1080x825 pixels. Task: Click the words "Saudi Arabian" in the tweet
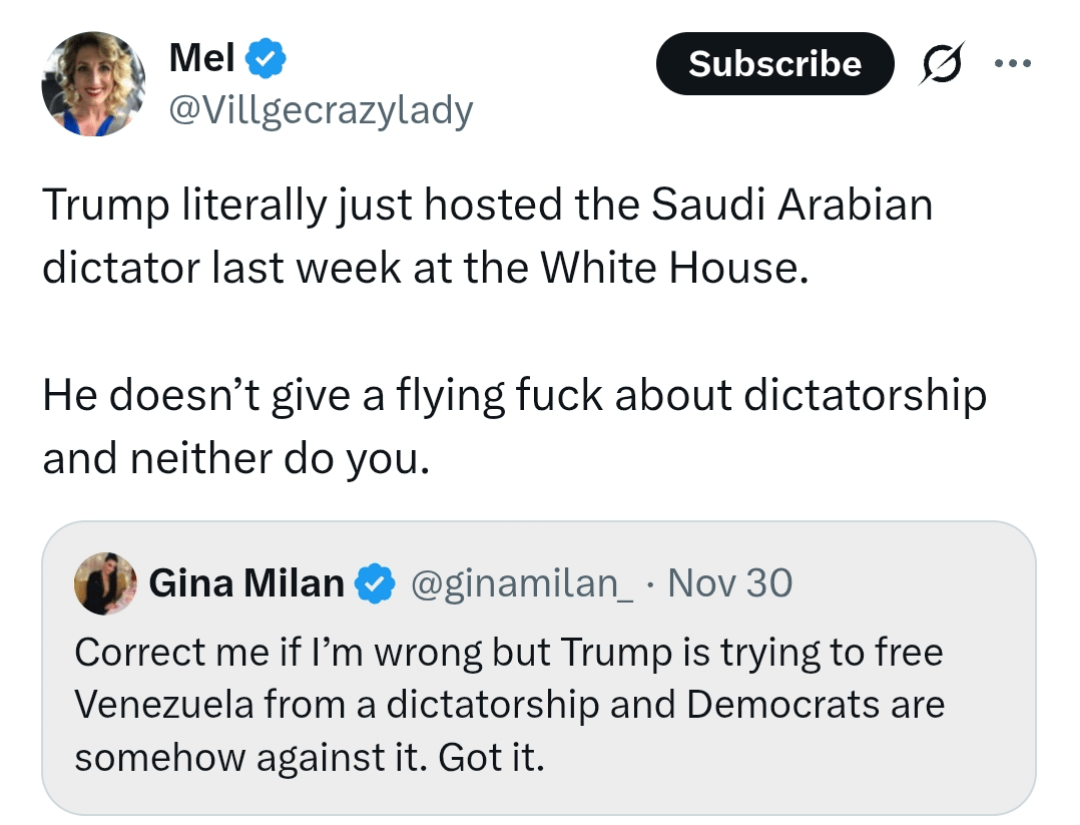tap(792, 207)
